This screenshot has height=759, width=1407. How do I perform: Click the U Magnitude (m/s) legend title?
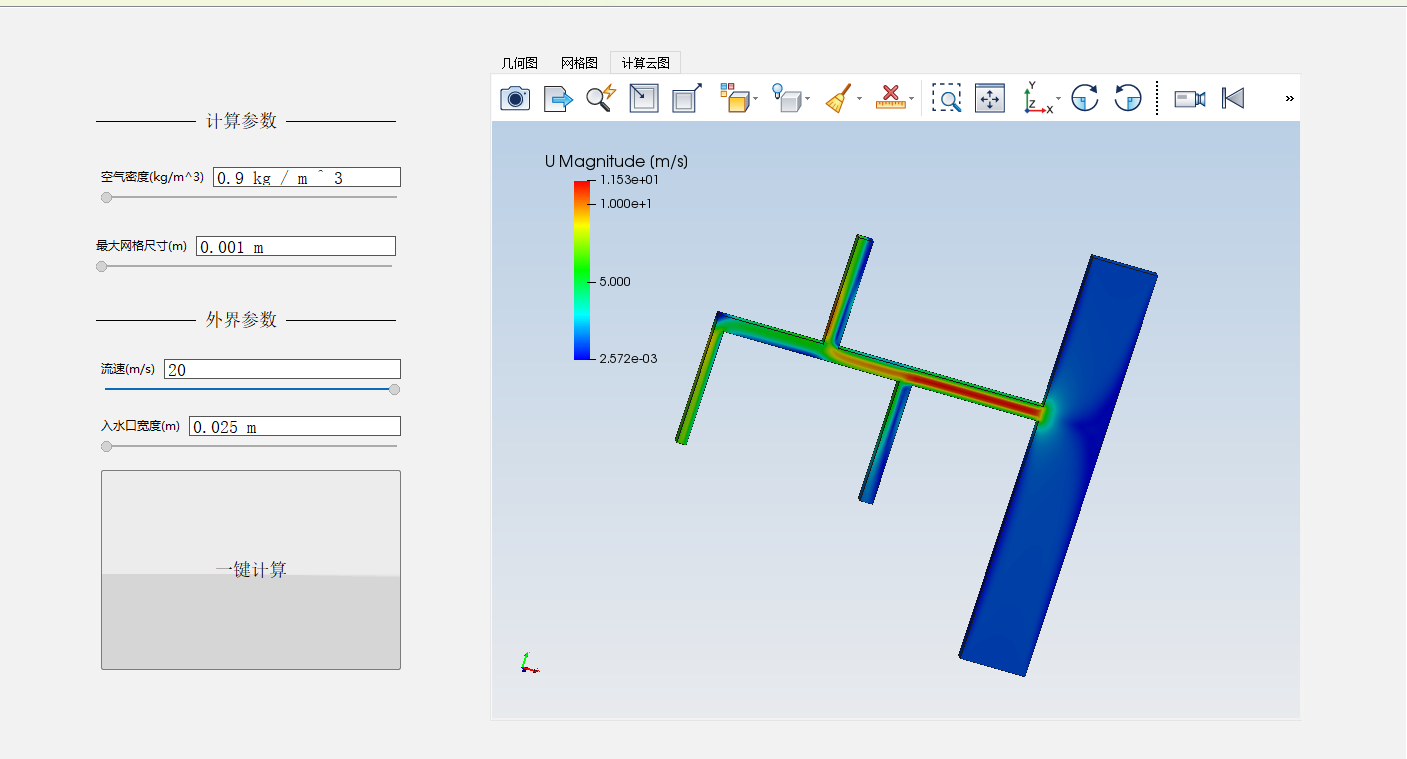point(616,161)
